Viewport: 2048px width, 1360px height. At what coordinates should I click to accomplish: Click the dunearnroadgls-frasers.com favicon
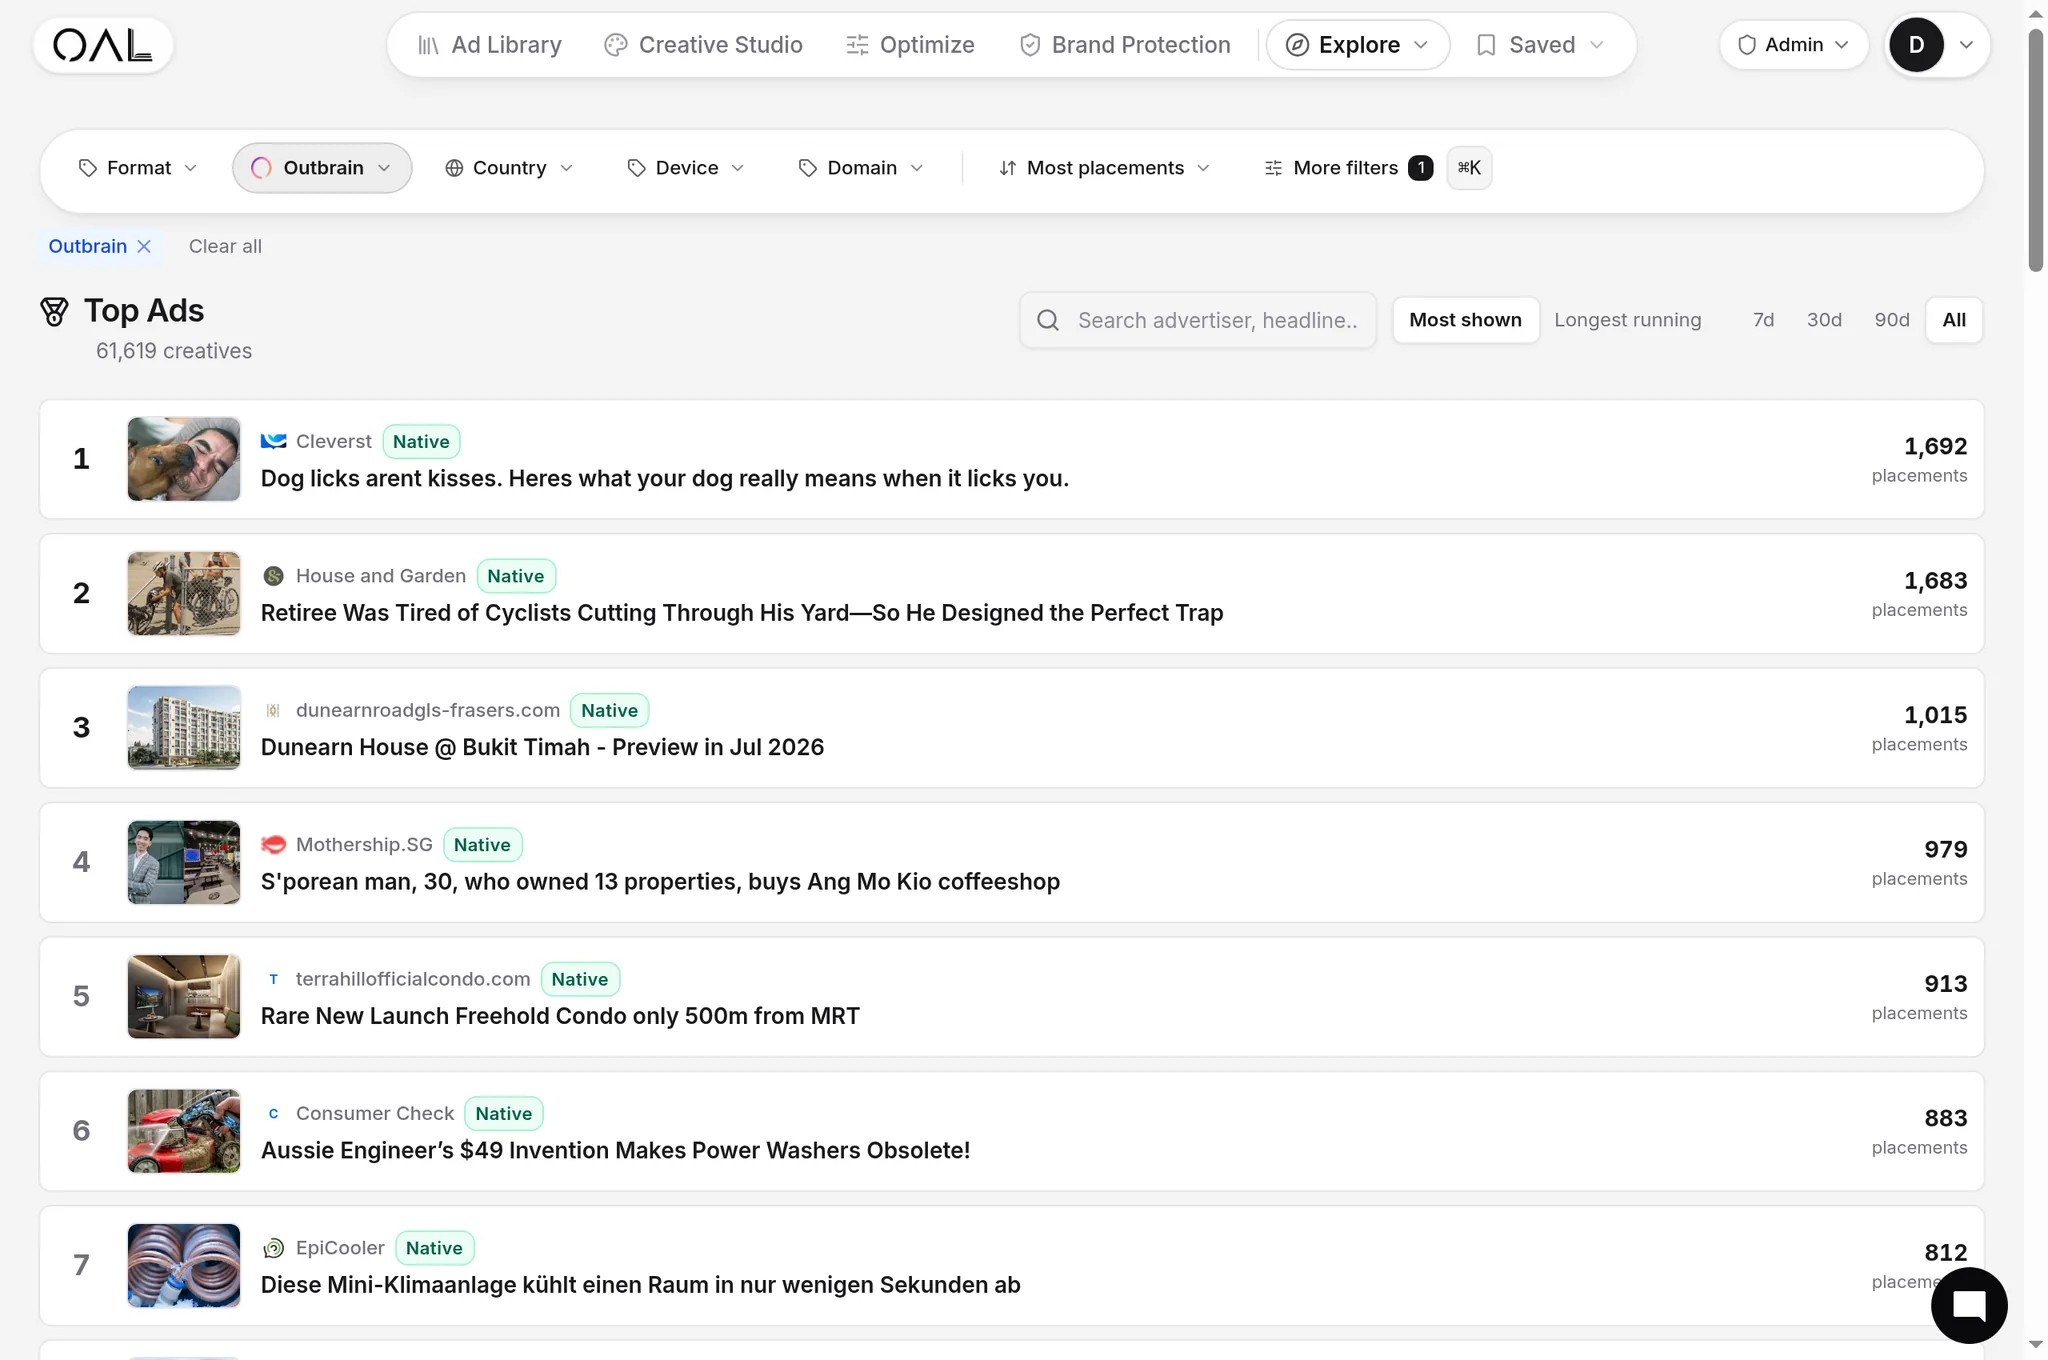(x=273, y=711)
